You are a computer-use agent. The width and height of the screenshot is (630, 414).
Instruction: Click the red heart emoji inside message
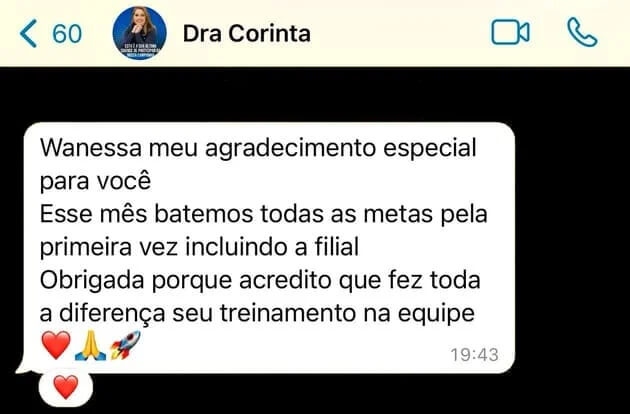pyautogui.click(x=56, y=345)
